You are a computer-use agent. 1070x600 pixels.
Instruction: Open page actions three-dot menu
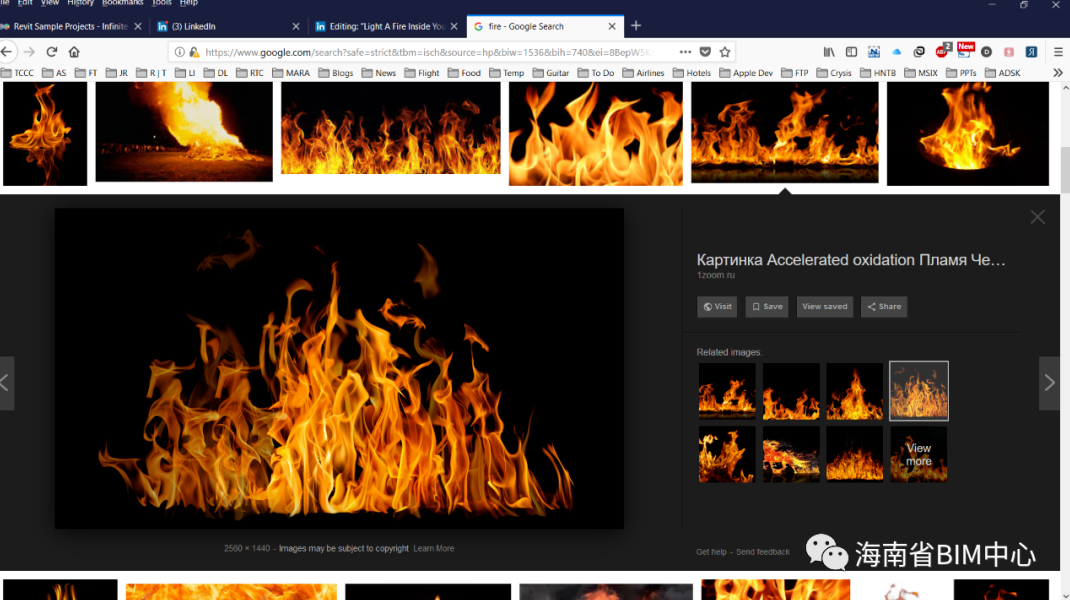[x=685, y=52]
